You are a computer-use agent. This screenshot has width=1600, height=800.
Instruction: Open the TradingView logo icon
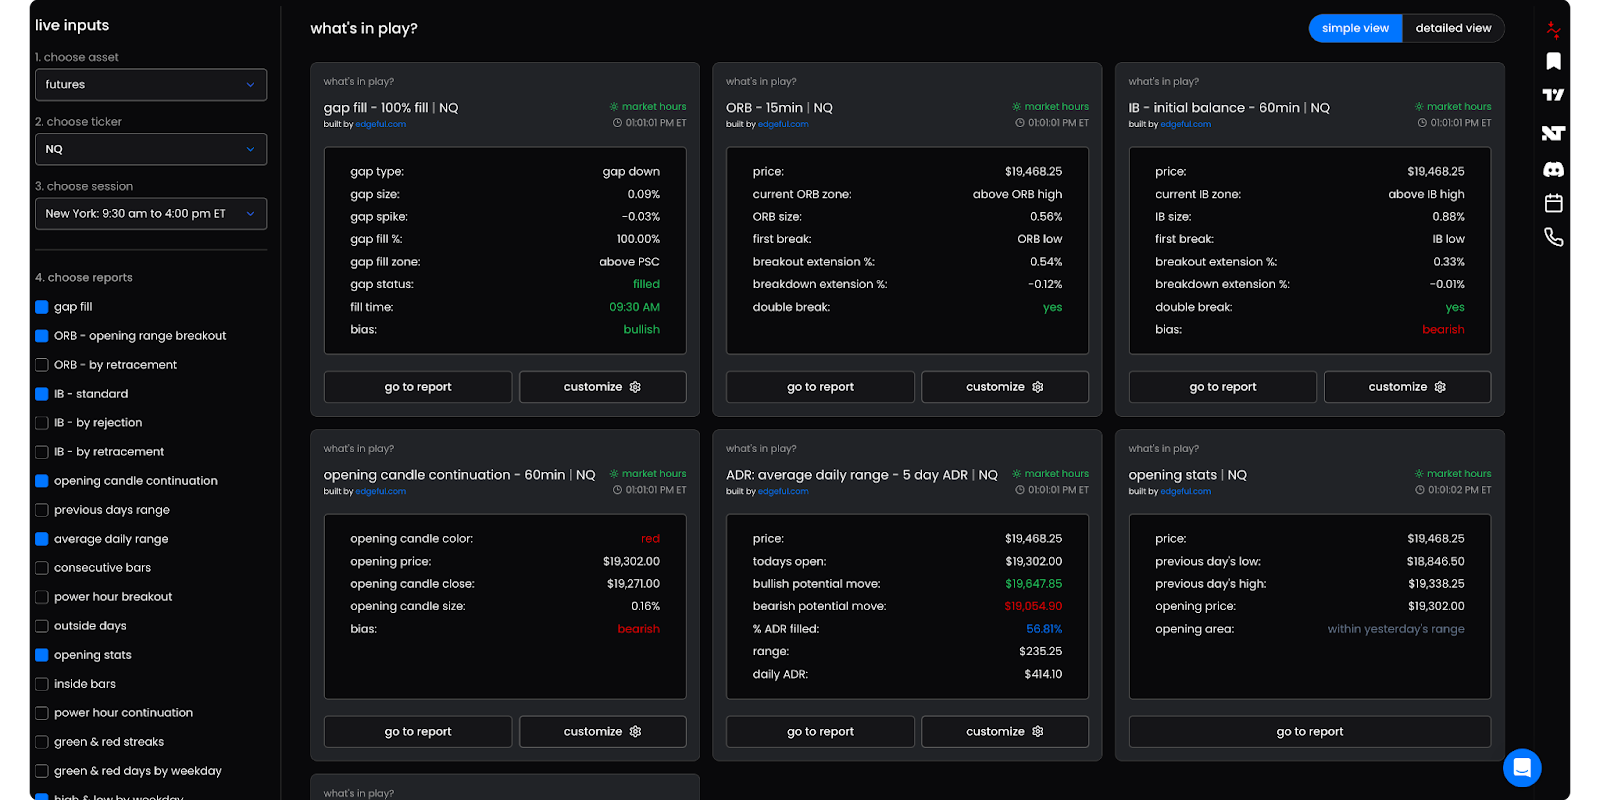pyautogui.click(x=1553, y=95)
